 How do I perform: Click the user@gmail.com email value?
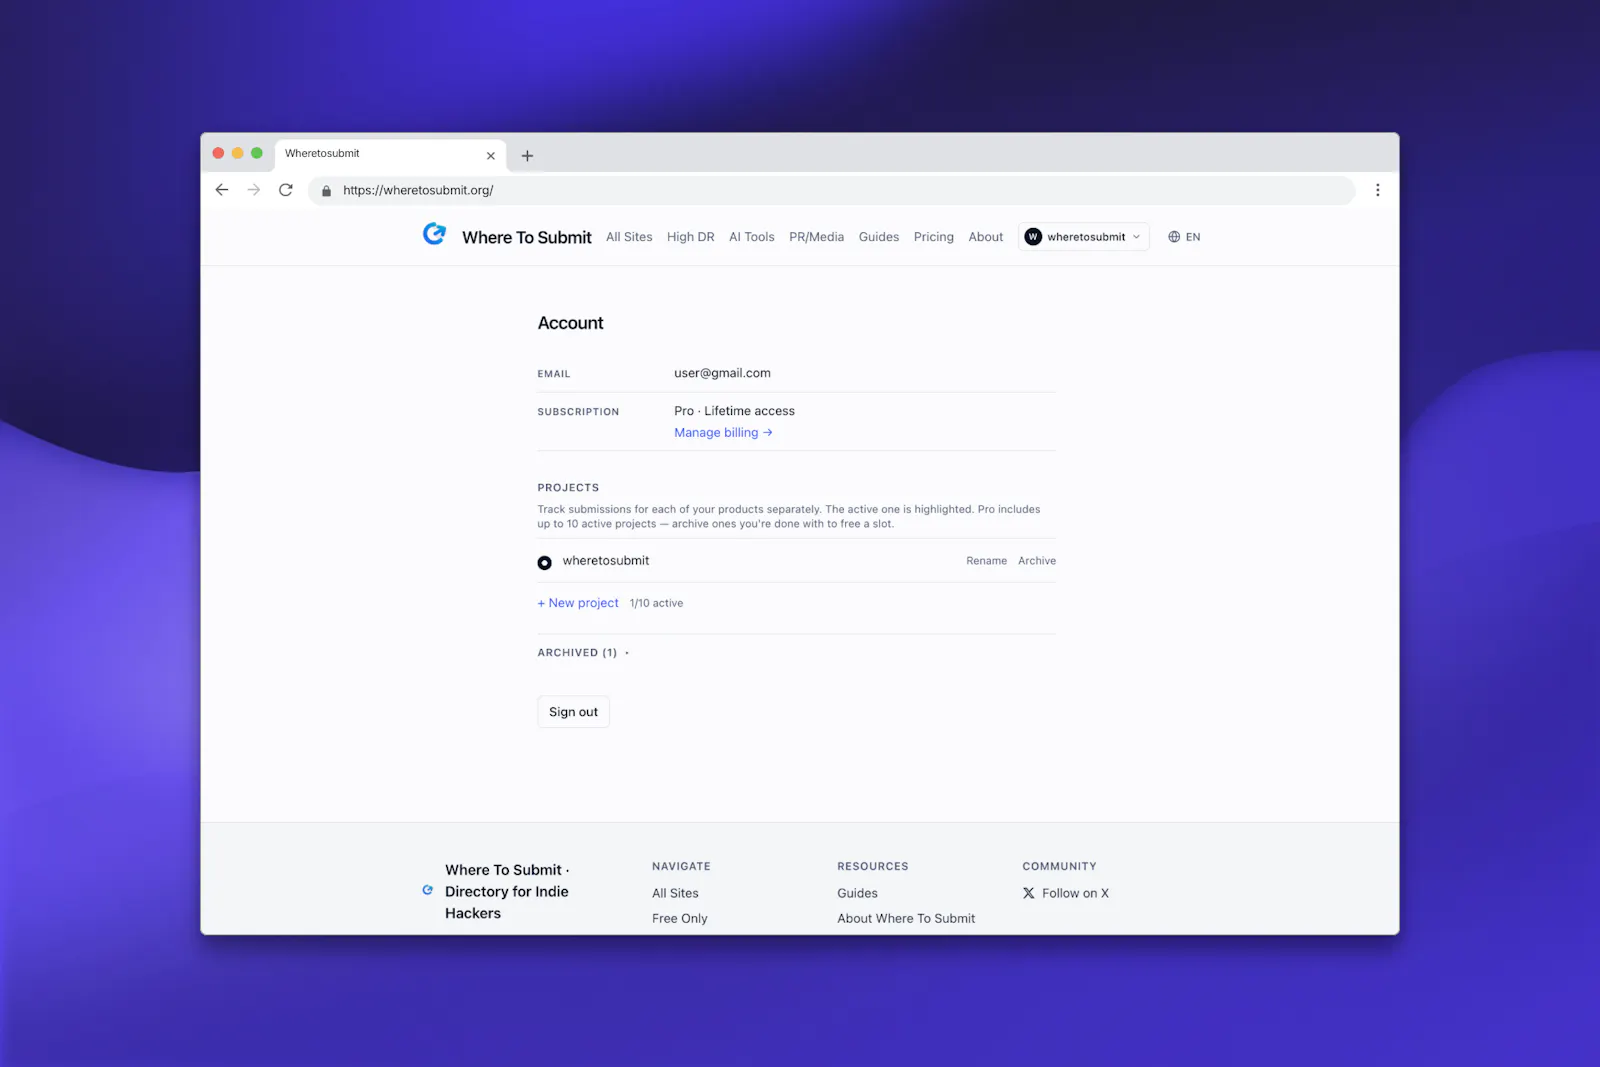pyautogui.click(x=722, y=373)
